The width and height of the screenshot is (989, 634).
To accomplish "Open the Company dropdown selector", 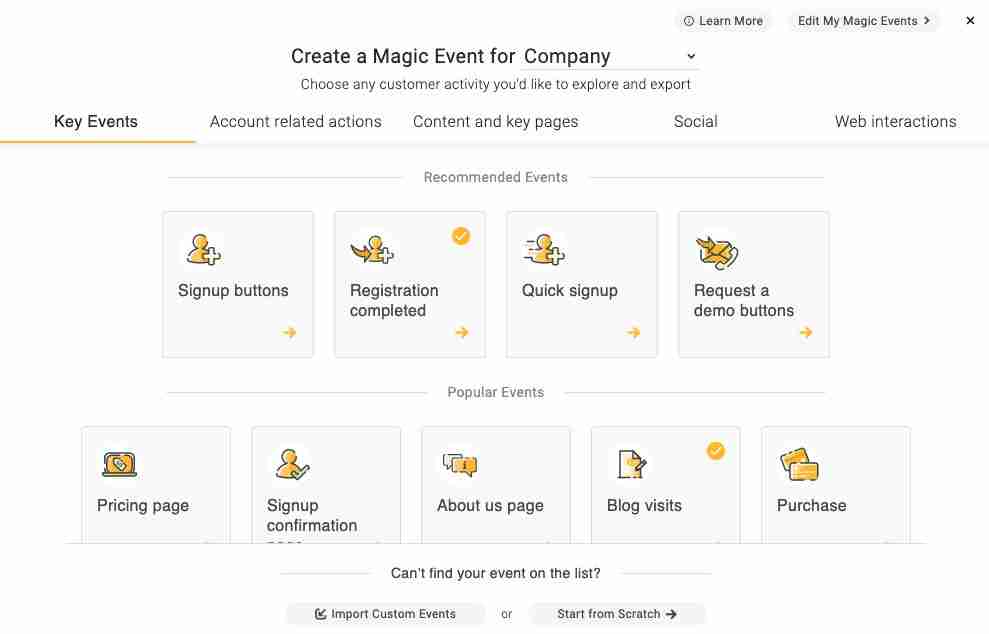I will click(x=609, y=56).
